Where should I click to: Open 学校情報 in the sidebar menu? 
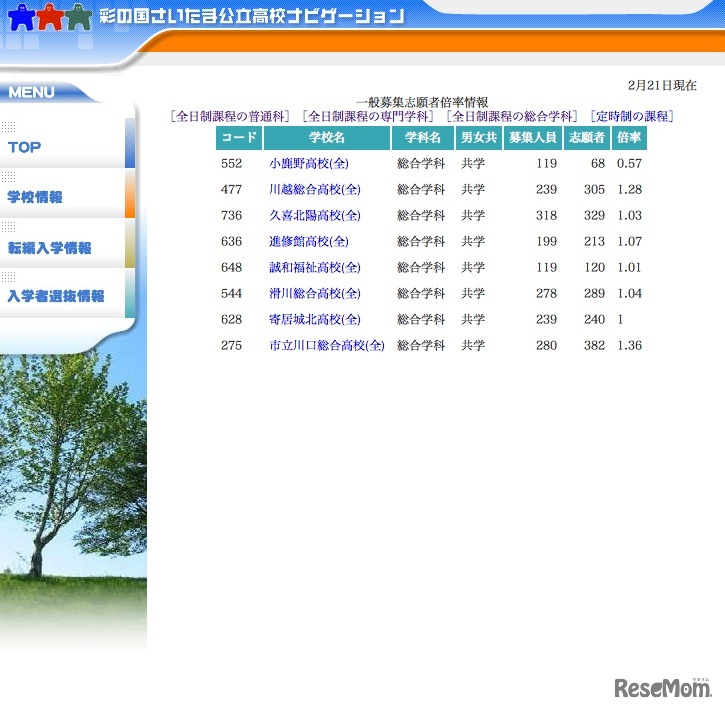35,197
